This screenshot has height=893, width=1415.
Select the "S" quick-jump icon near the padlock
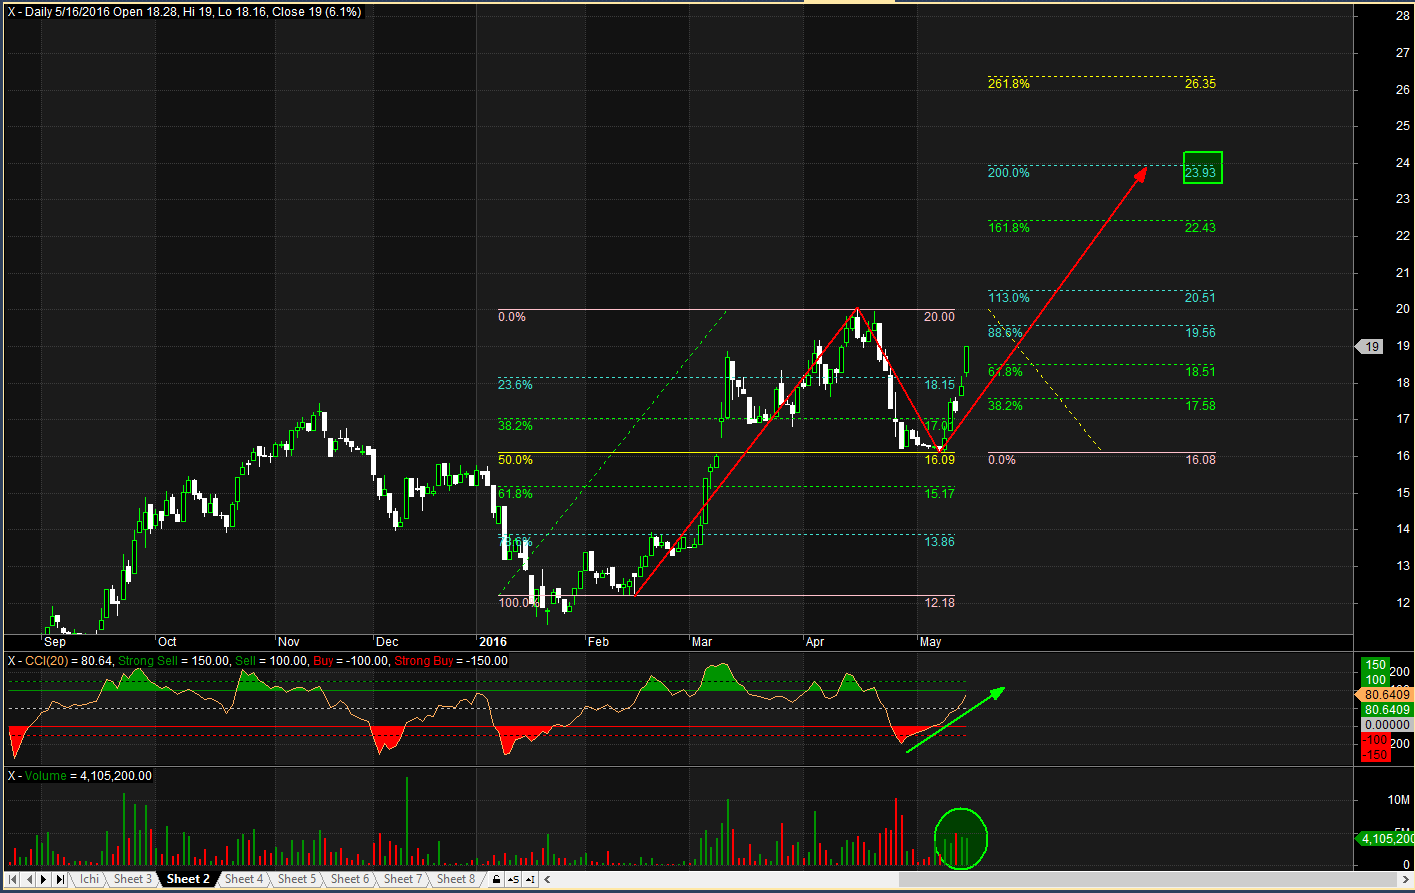[513, 879]
